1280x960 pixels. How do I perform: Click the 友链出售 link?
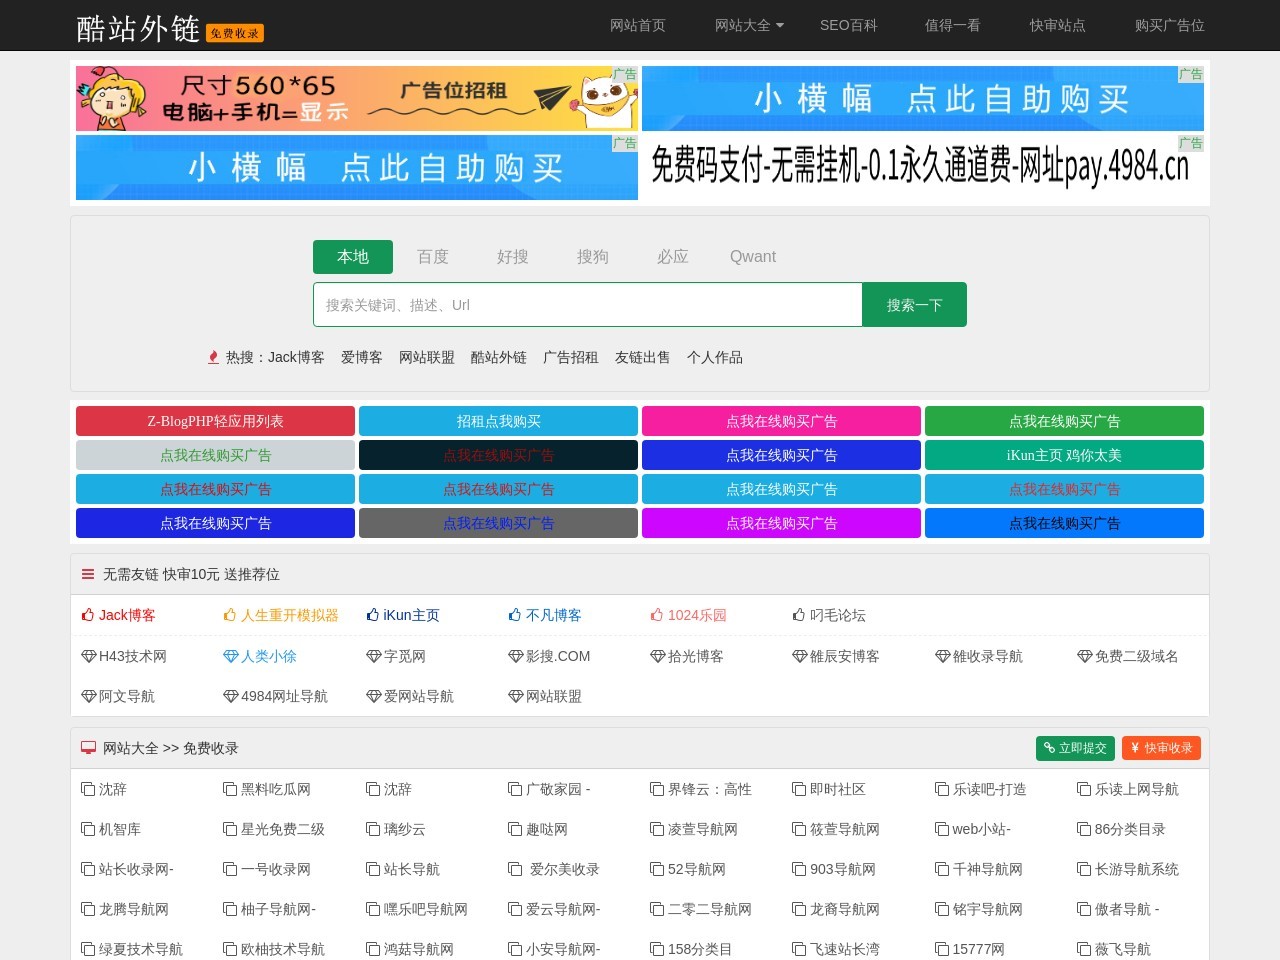pyautogui.click(x=642, y=357)
